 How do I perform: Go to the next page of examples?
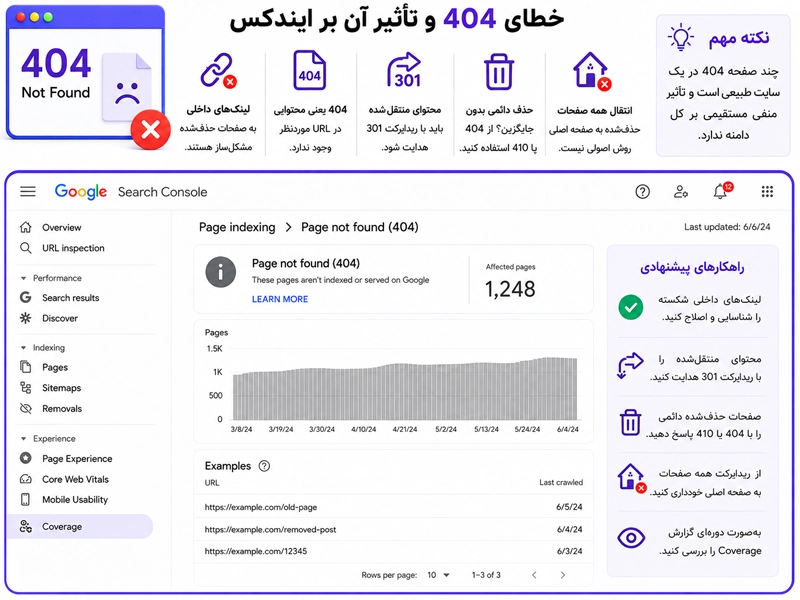(x=563, y=575)
